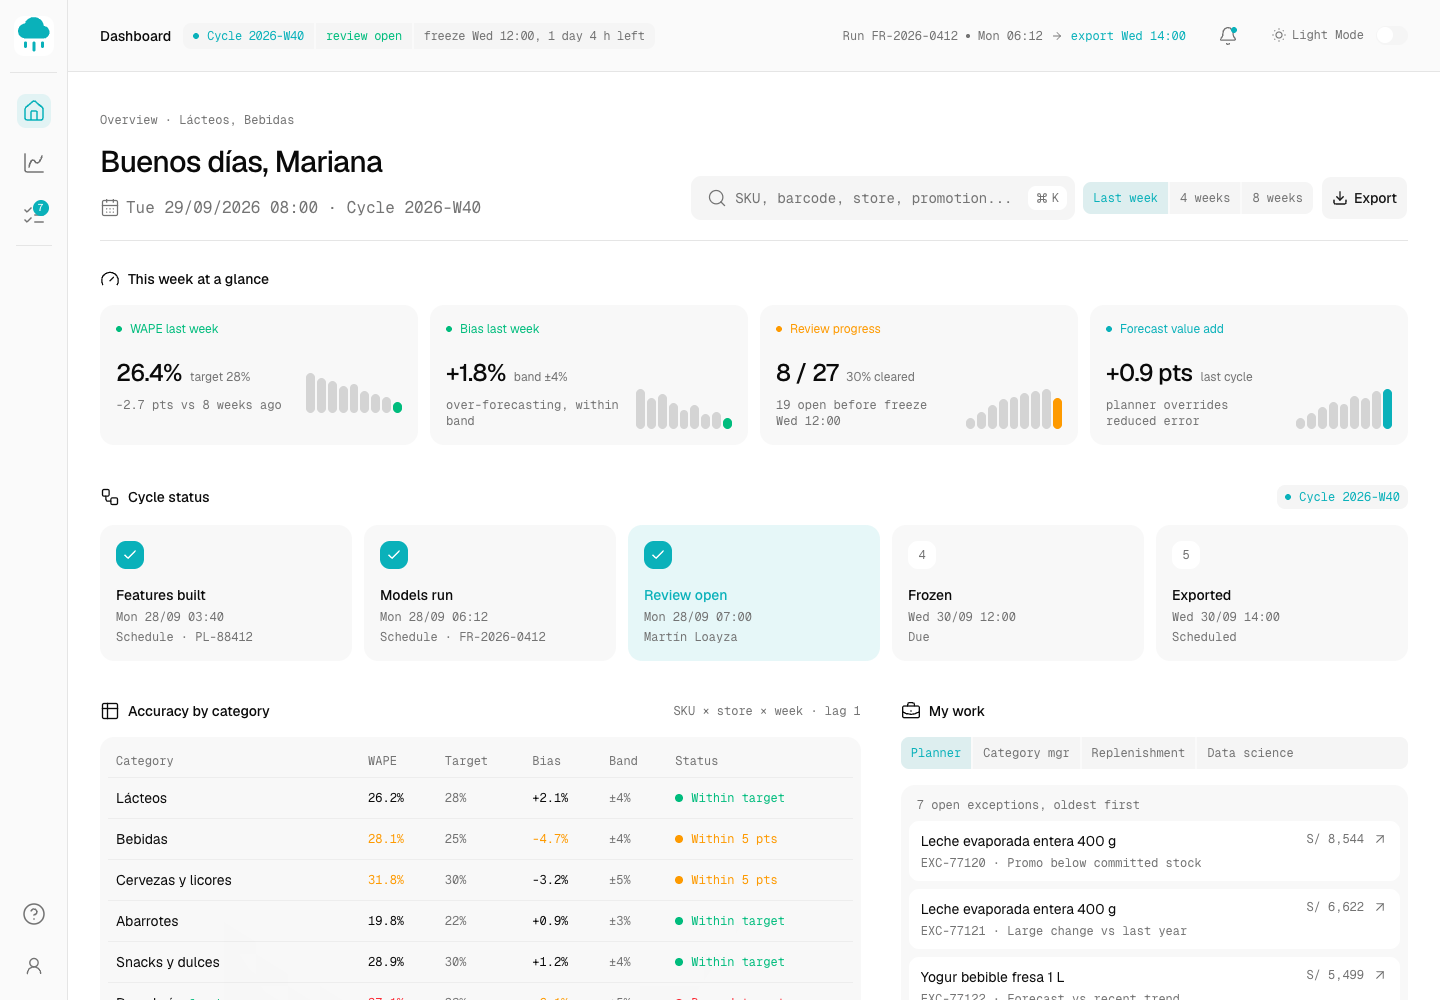Viewport: 1440px width, 1000px height.
Task: Select the Last week range
Action: click(1125, 198)
